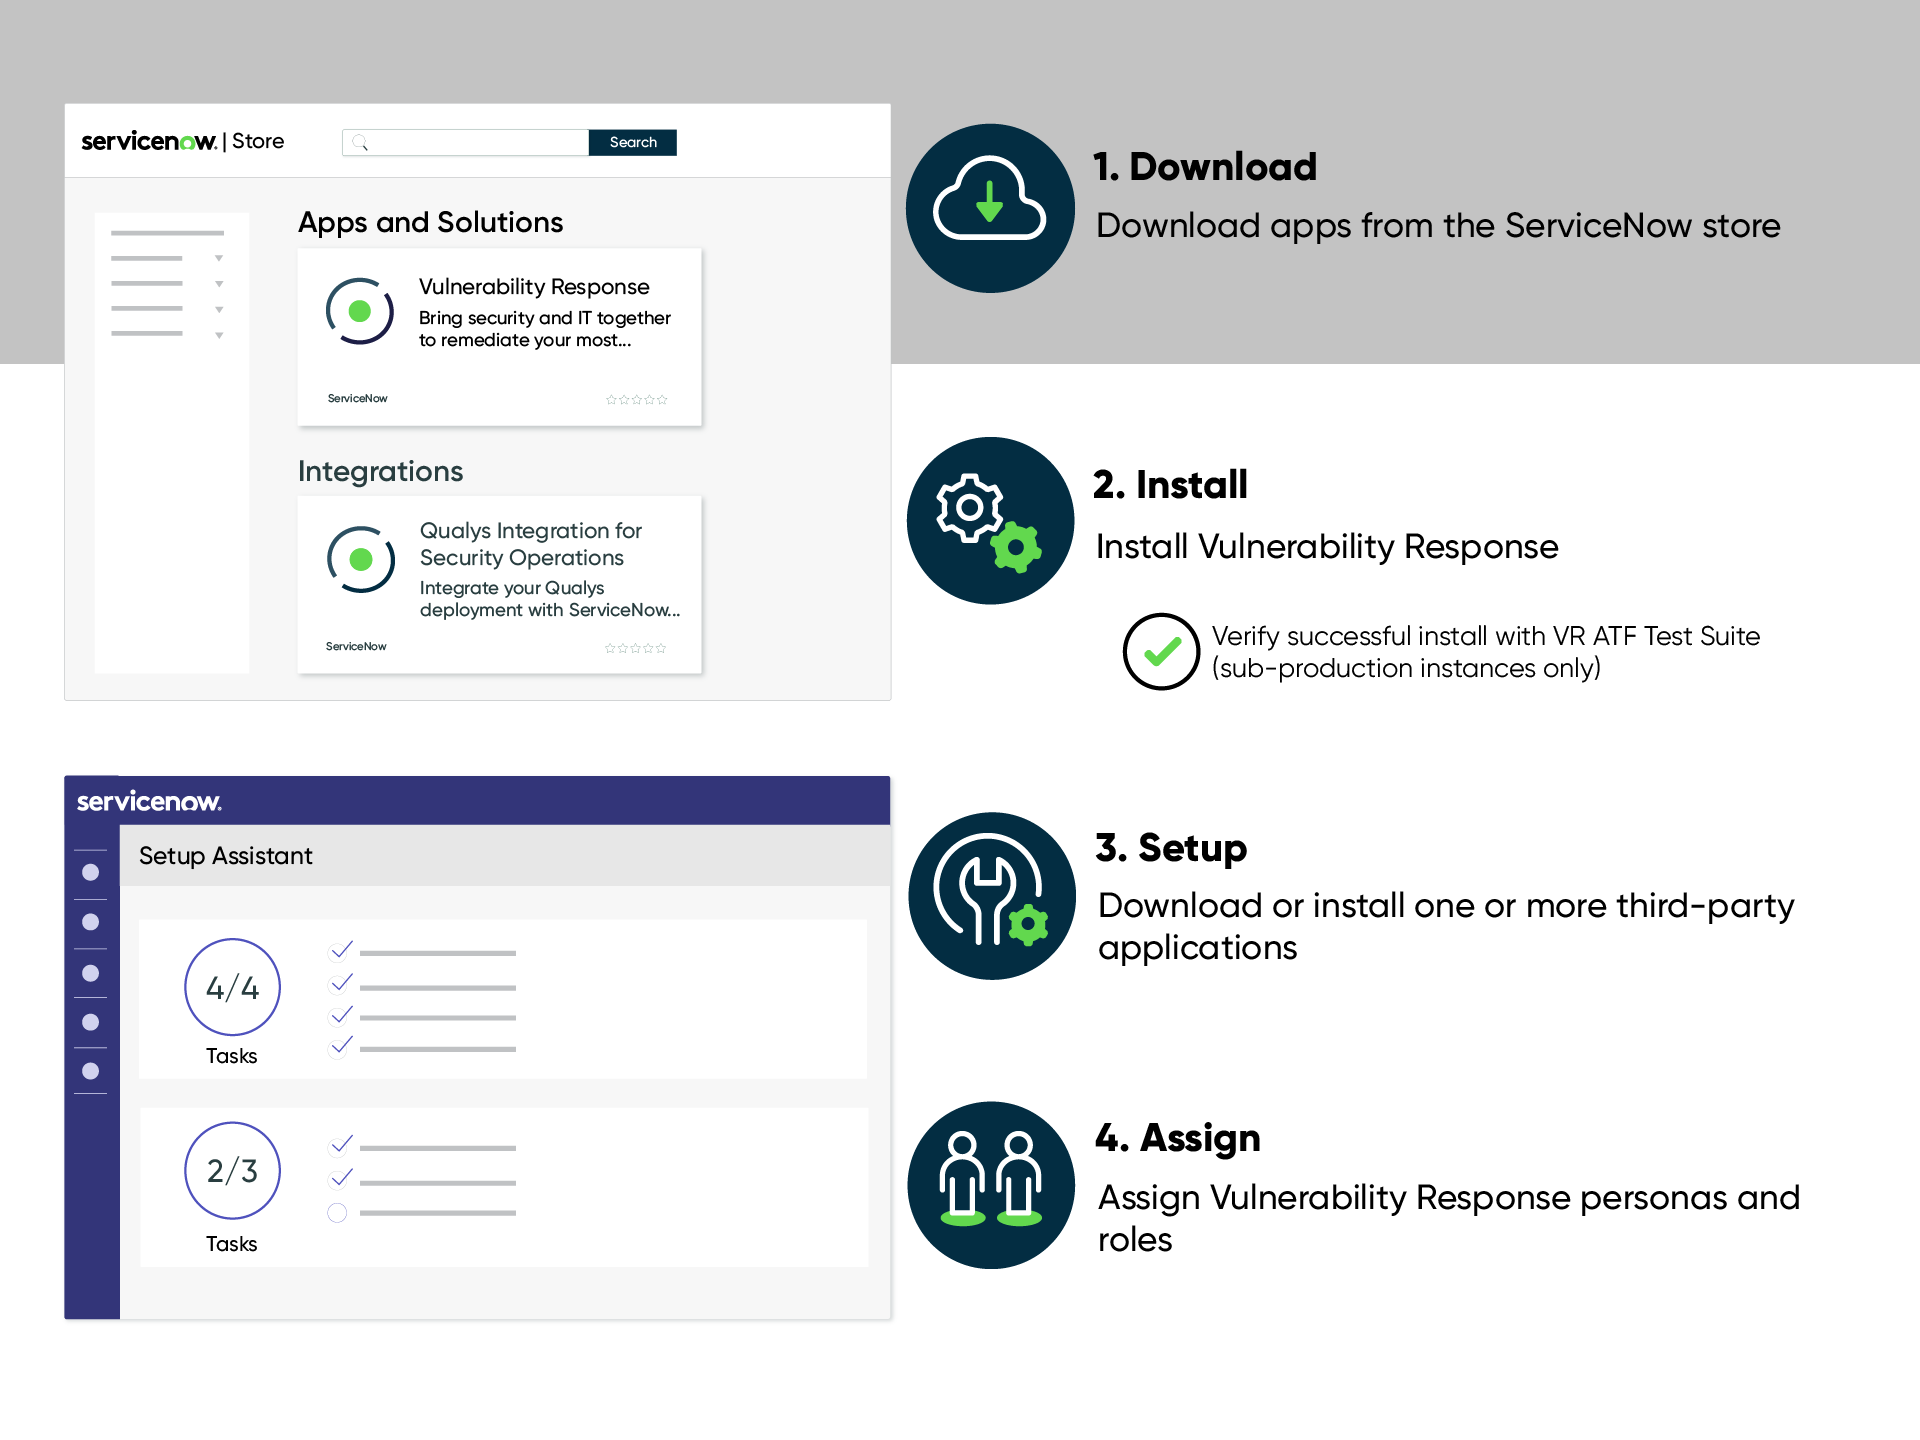Select the first dot in Setup Assistant sidebar

91,872
